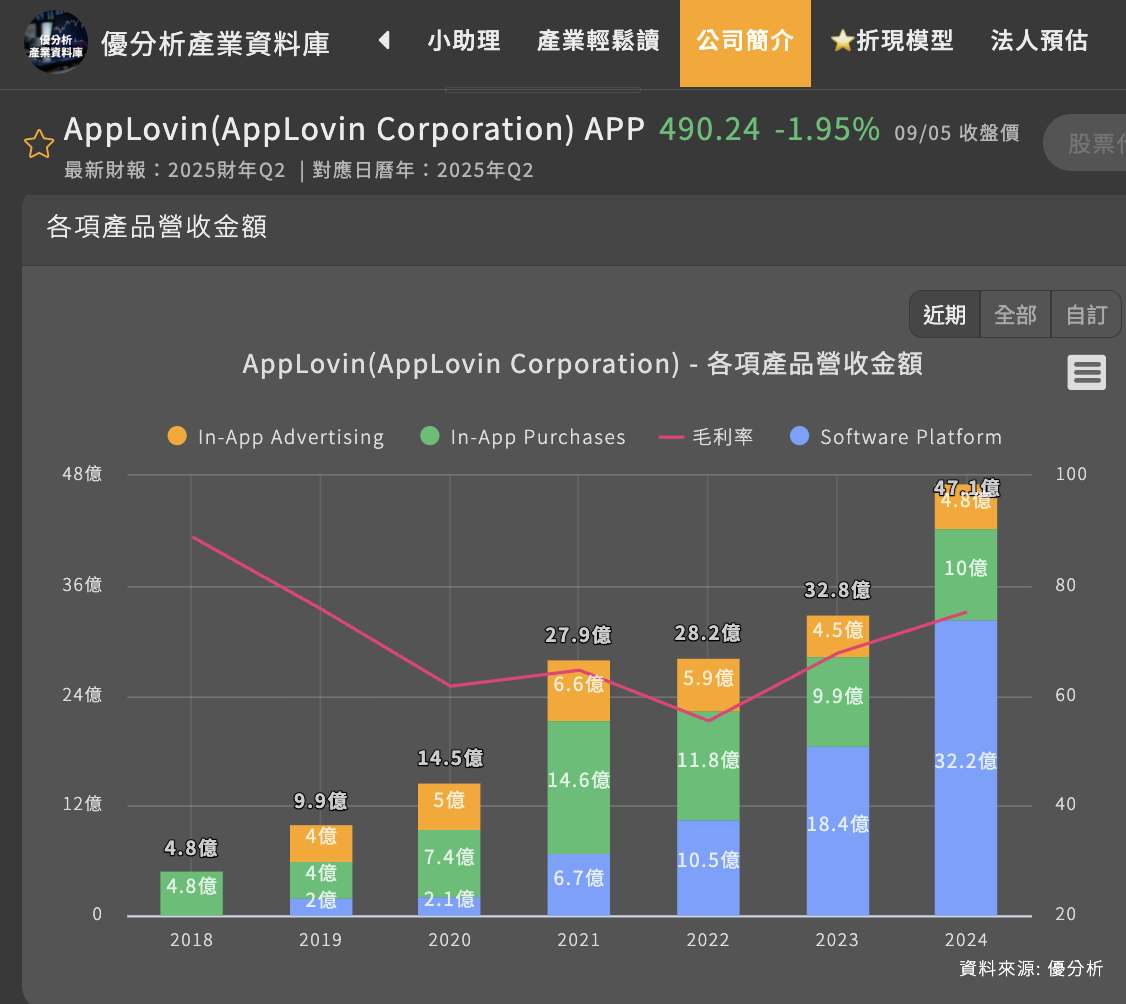The image size is (1126, 1004).
Task: Toggle the 毛利率 line in legend
Action: 706,437
